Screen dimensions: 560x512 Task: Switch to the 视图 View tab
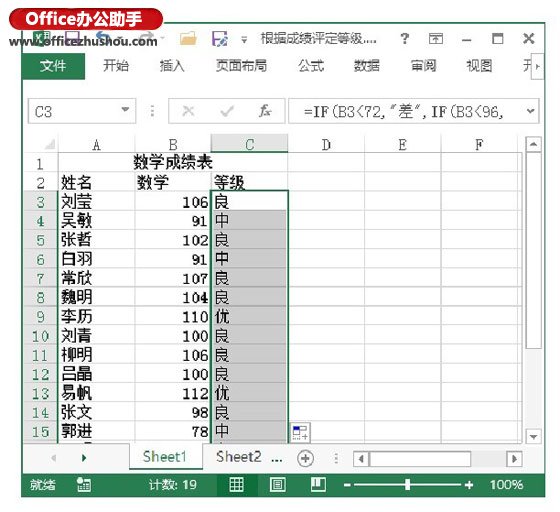pos(479,66)
